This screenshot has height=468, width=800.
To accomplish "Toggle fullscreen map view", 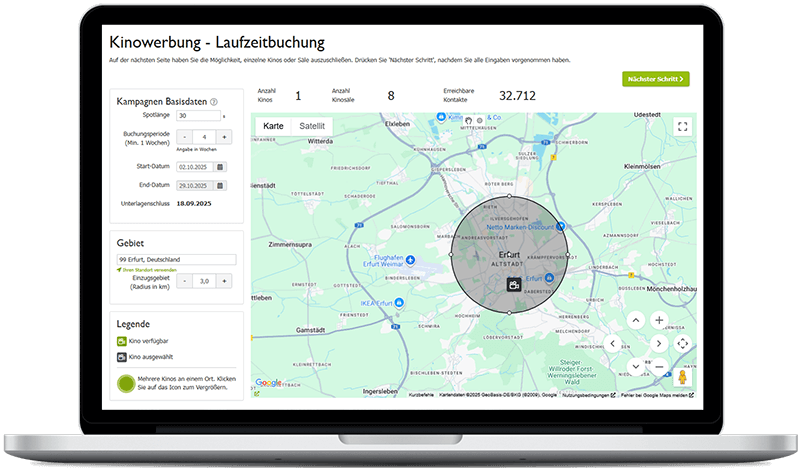I will [683, 126].
